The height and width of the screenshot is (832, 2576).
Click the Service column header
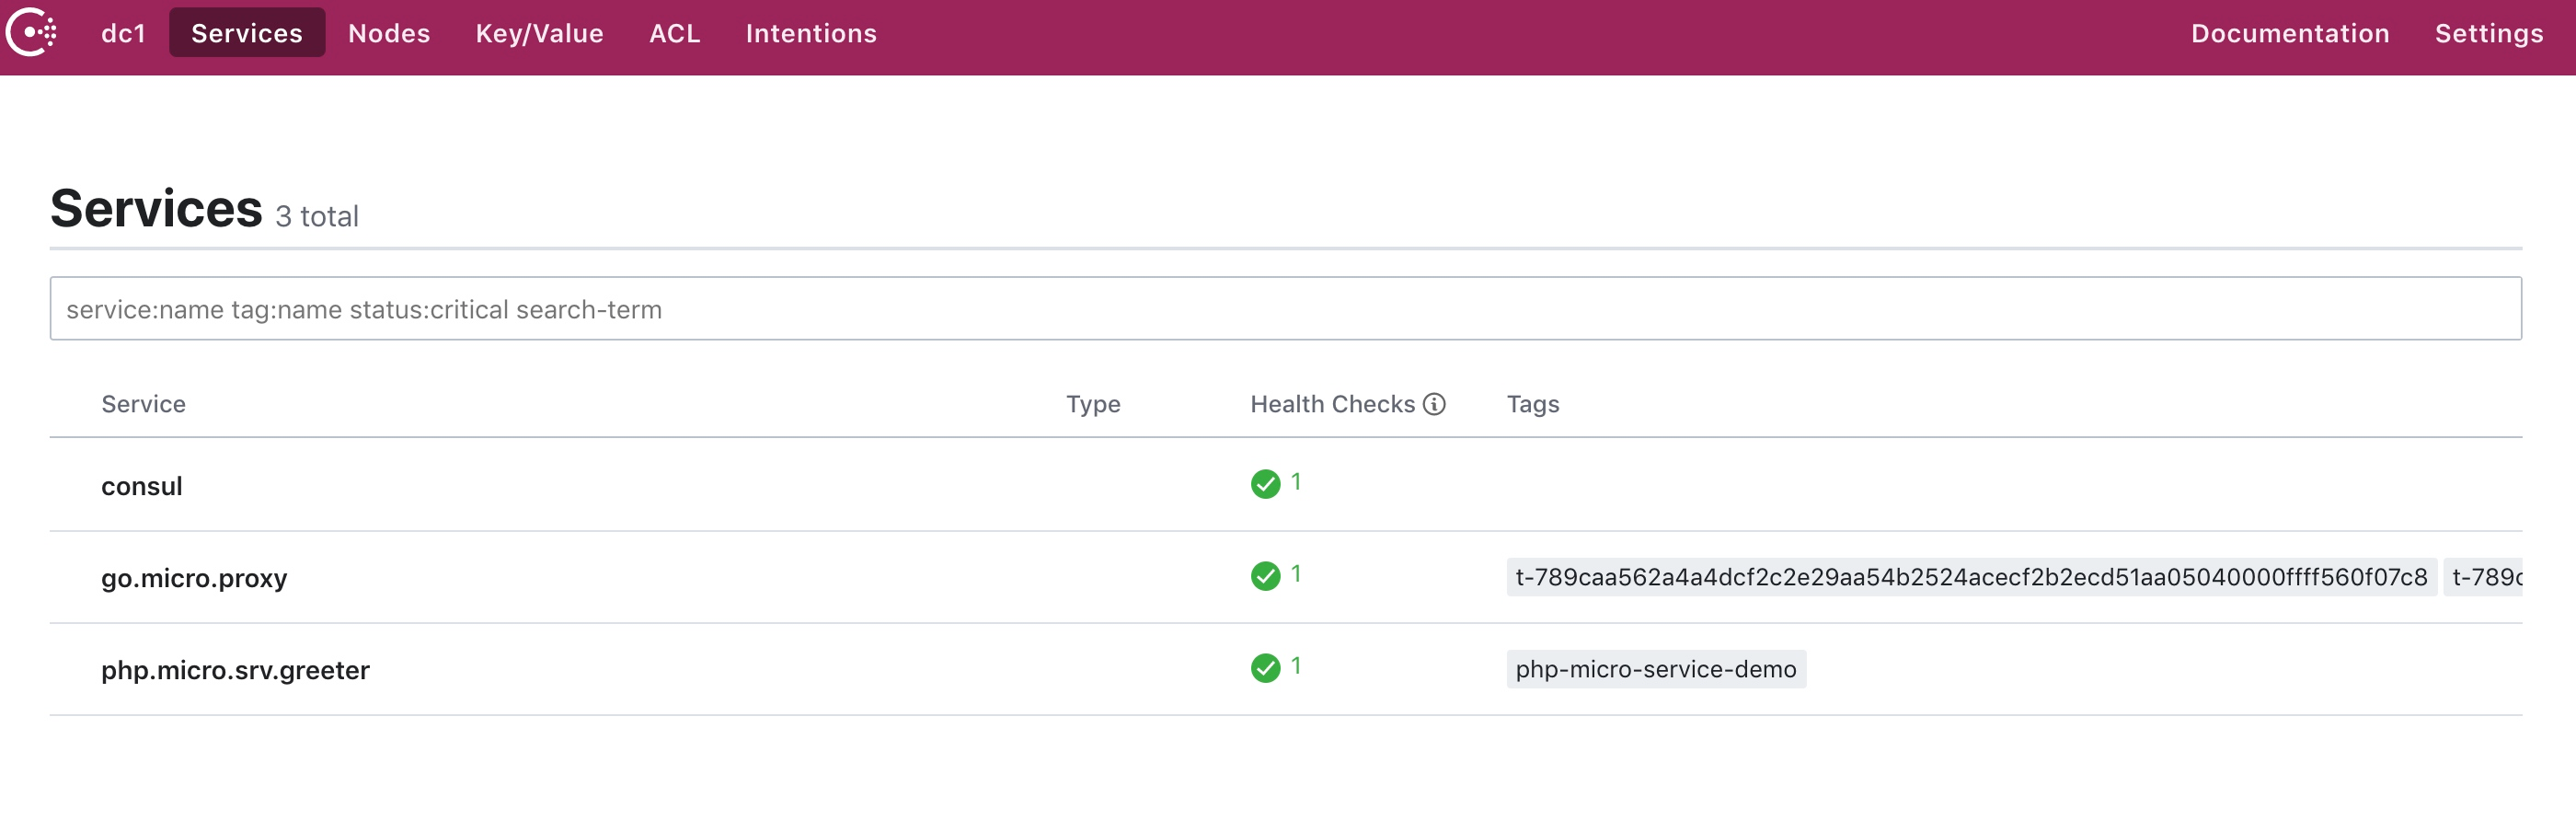coord(143,404)
